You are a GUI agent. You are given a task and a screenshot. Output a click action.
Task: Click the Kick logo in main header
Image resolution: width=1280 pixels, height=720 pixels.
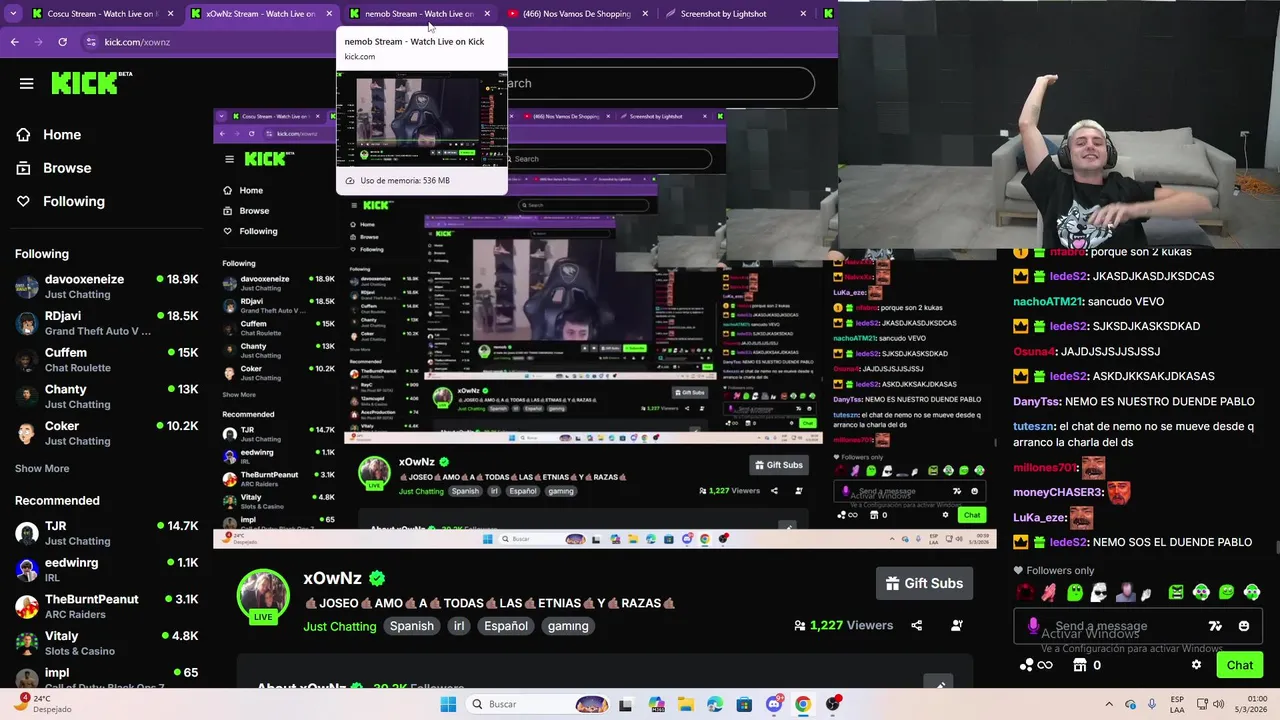pos(92,83)
